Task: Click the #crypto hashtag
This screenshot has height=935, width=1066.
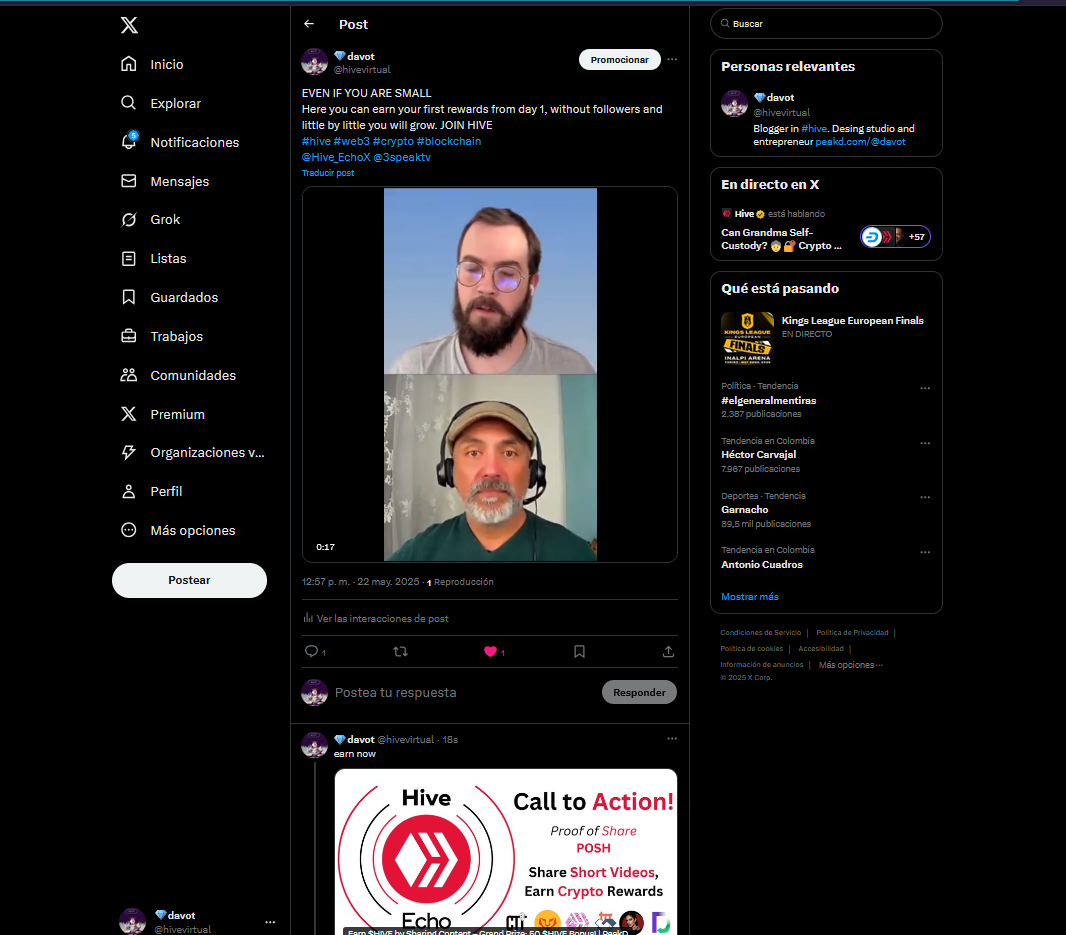Action: (x=393, y=141)
